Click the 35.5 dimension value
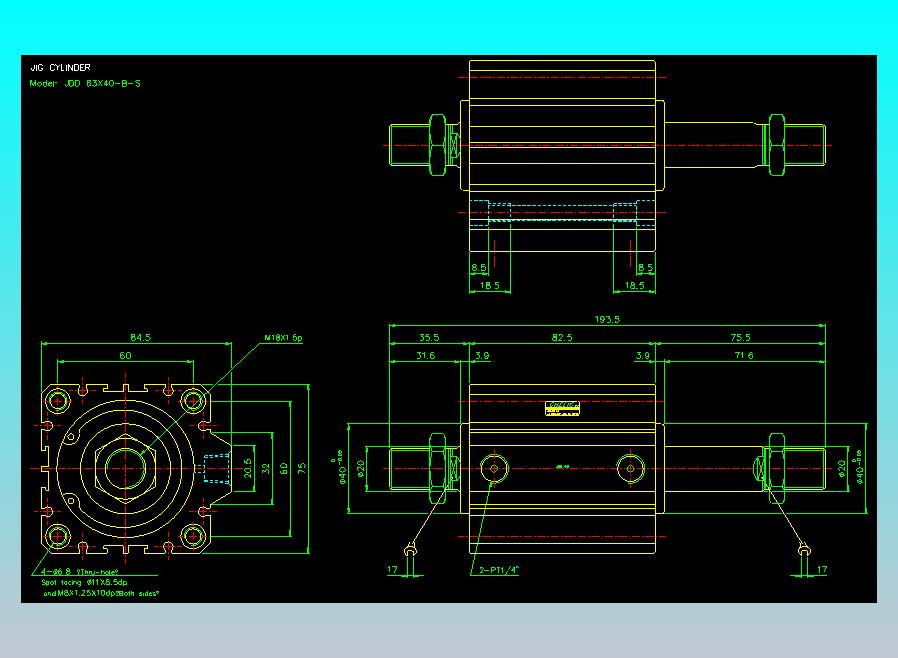The image size is (898, 658). coord(429,337)
